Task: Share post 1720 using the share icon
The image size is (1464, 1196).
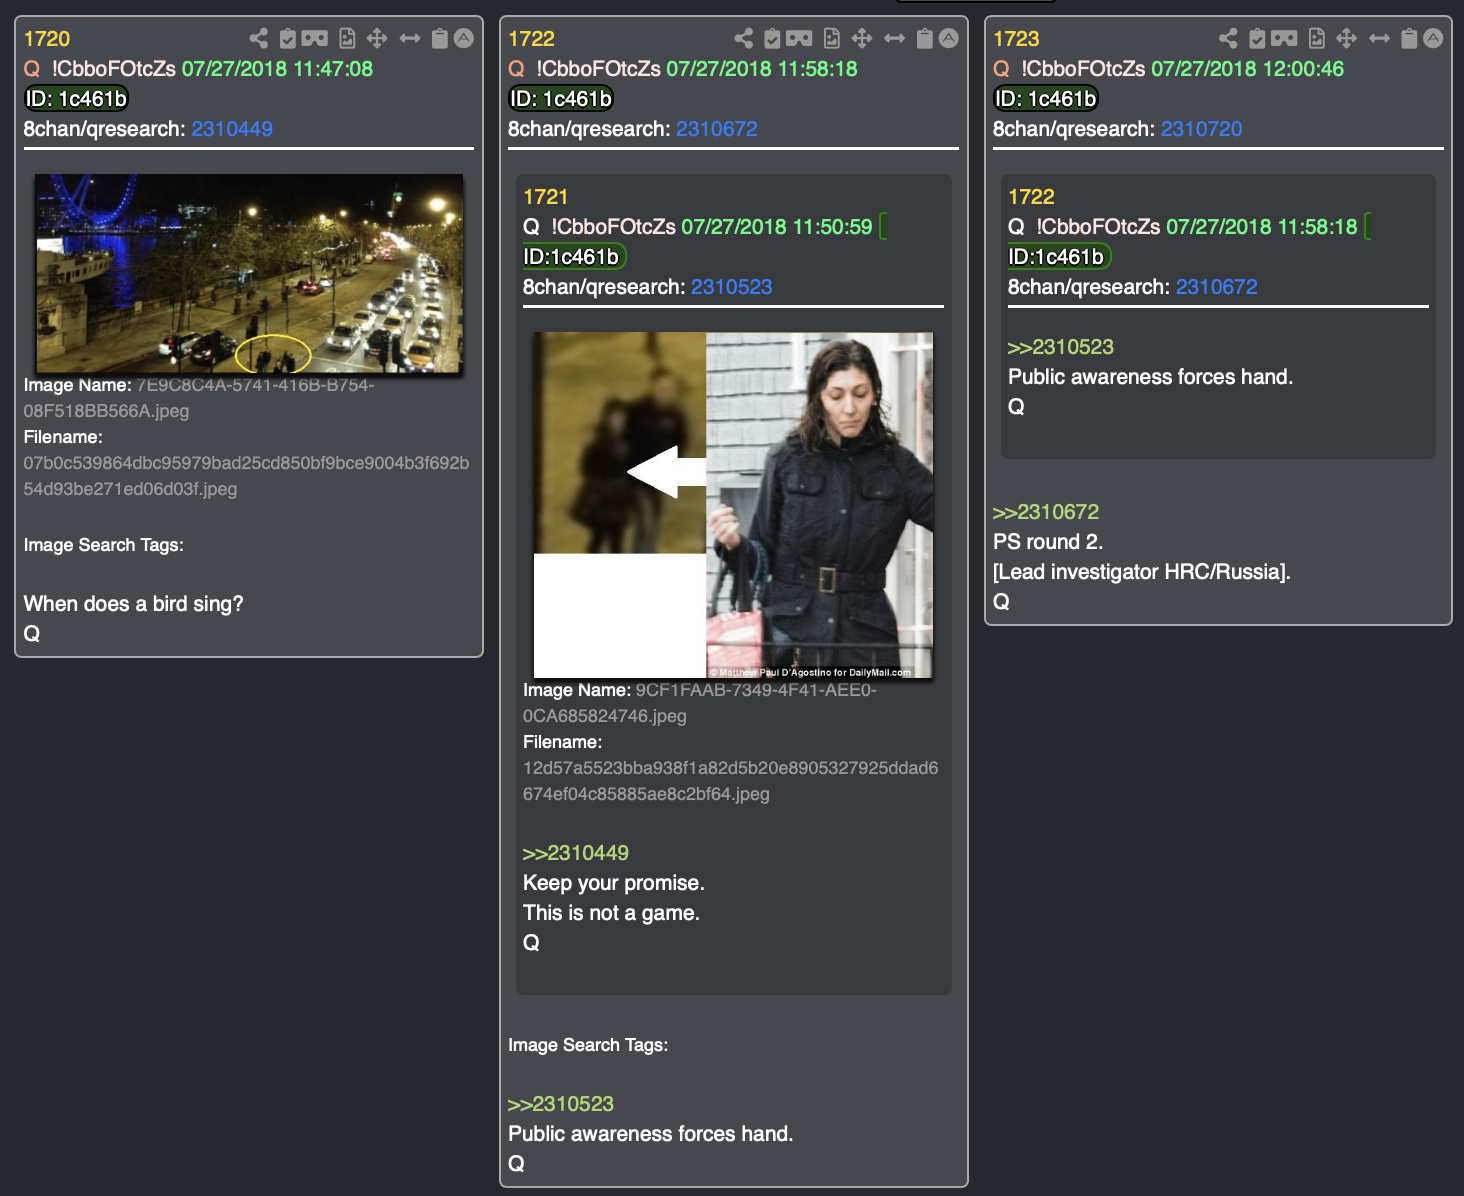Action: [x=259, y=39]
